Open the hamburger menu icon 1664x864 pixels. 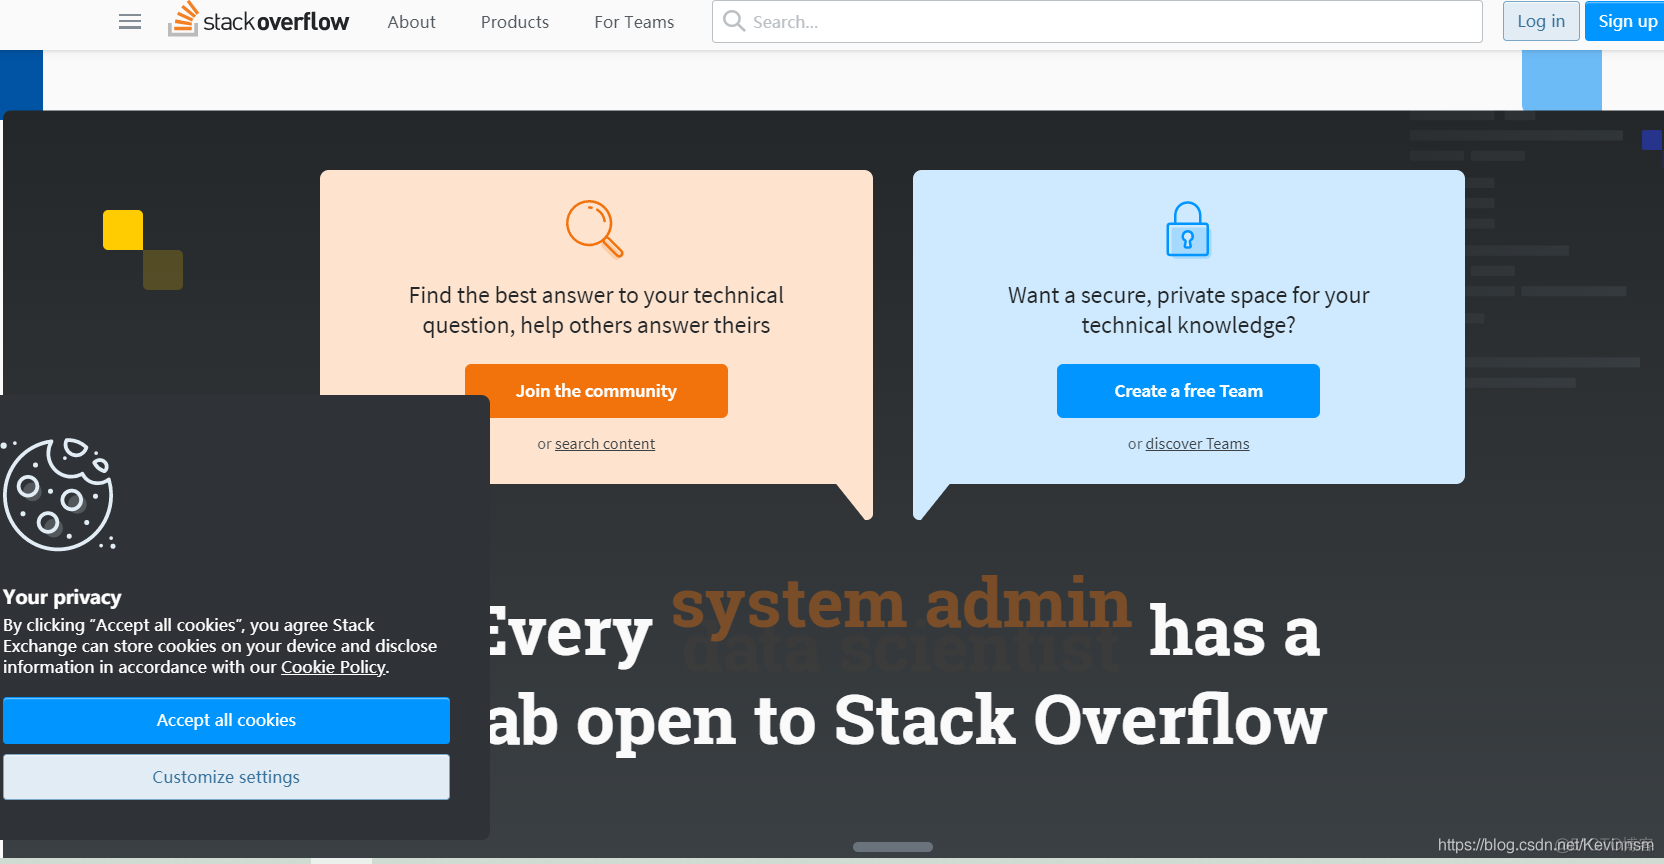pyautogui.click(x=130, y=22)
